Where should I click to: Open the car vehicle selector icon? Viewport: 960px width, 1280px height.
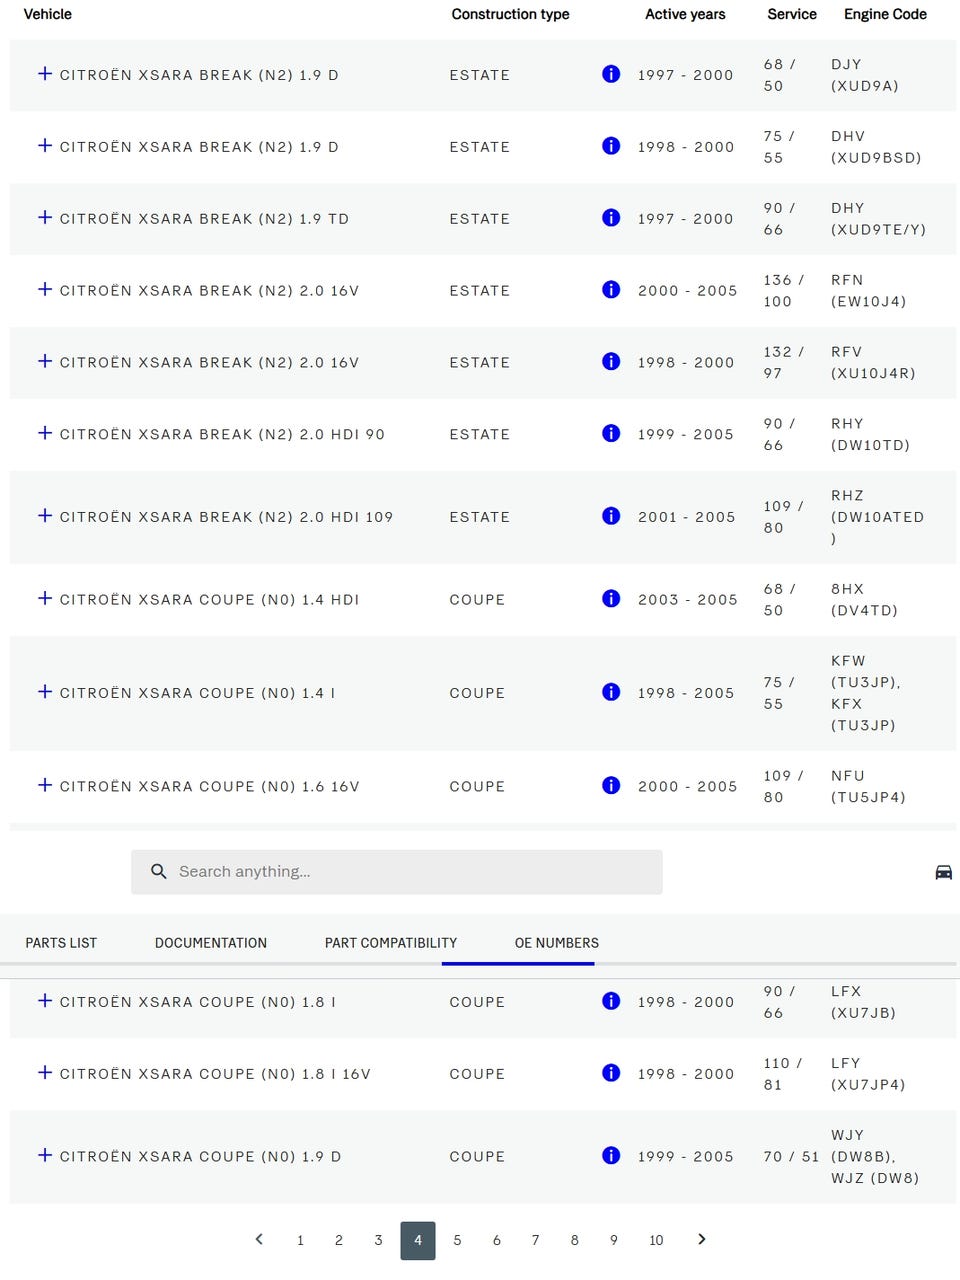point(943,872)
